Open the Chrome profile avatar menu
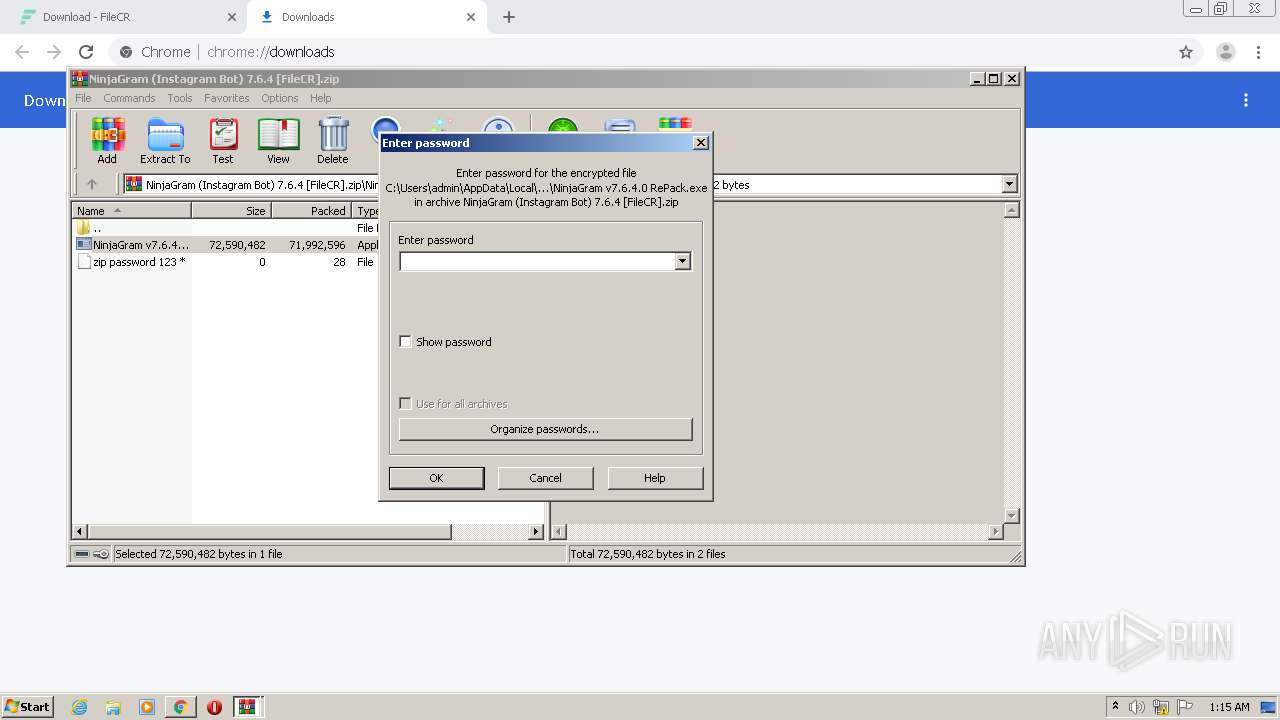This screenshot has width=1280, height=720. click(x=1226, y=52)
